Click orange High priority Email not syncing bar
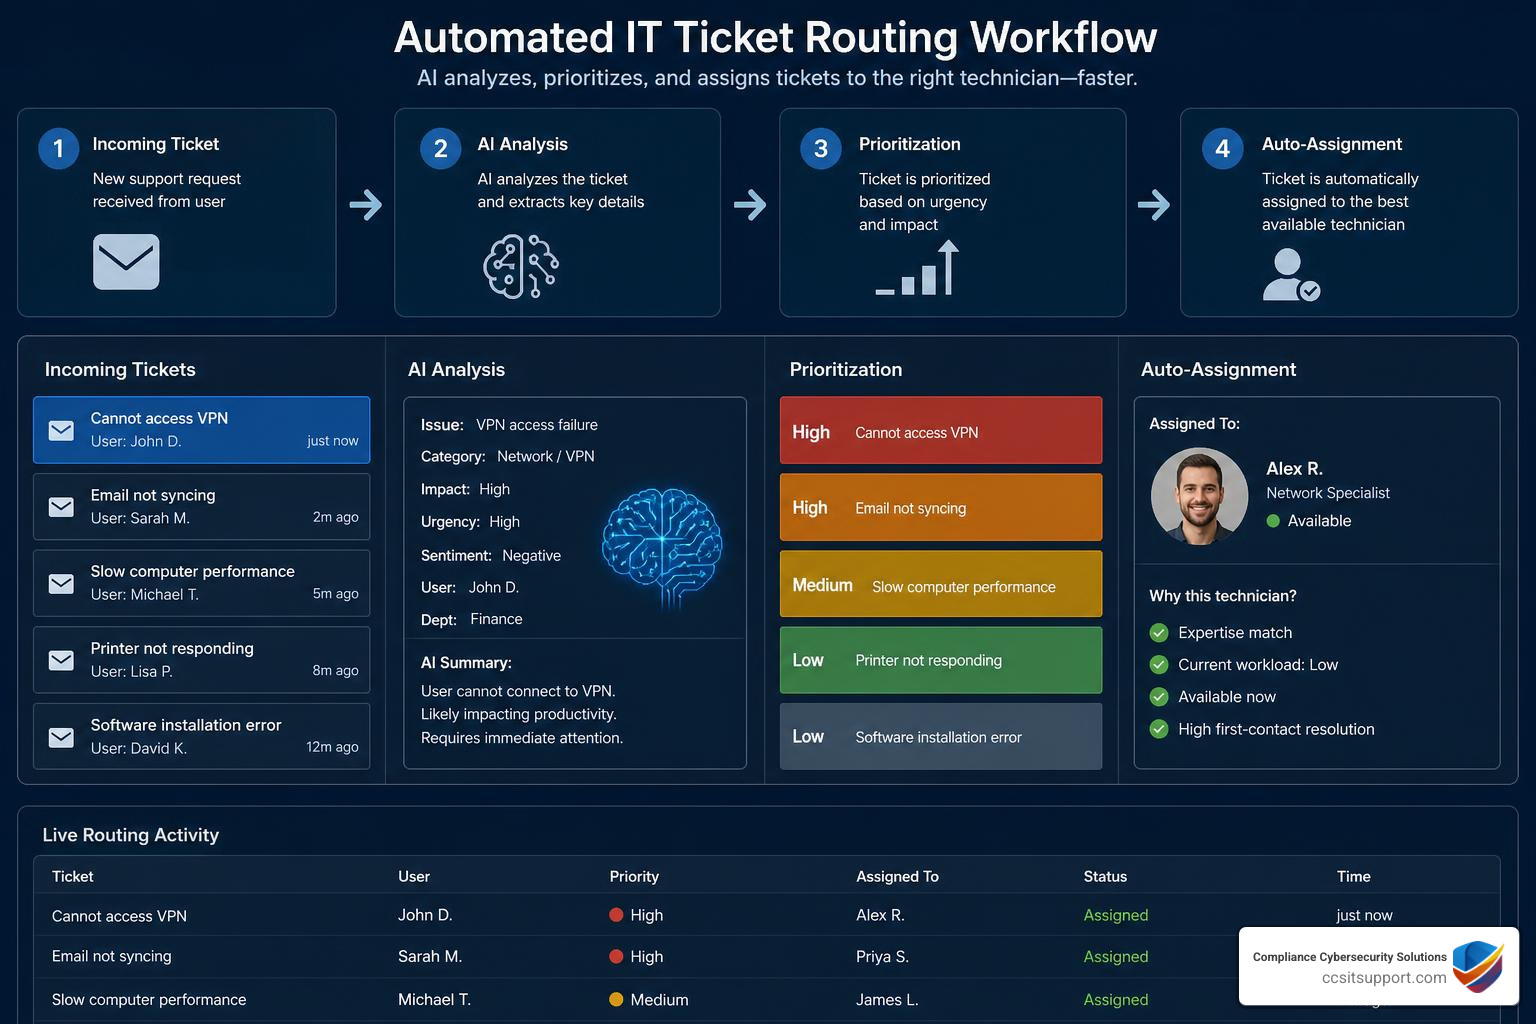The image size is (1536, 1024). [x=941, y=507]
